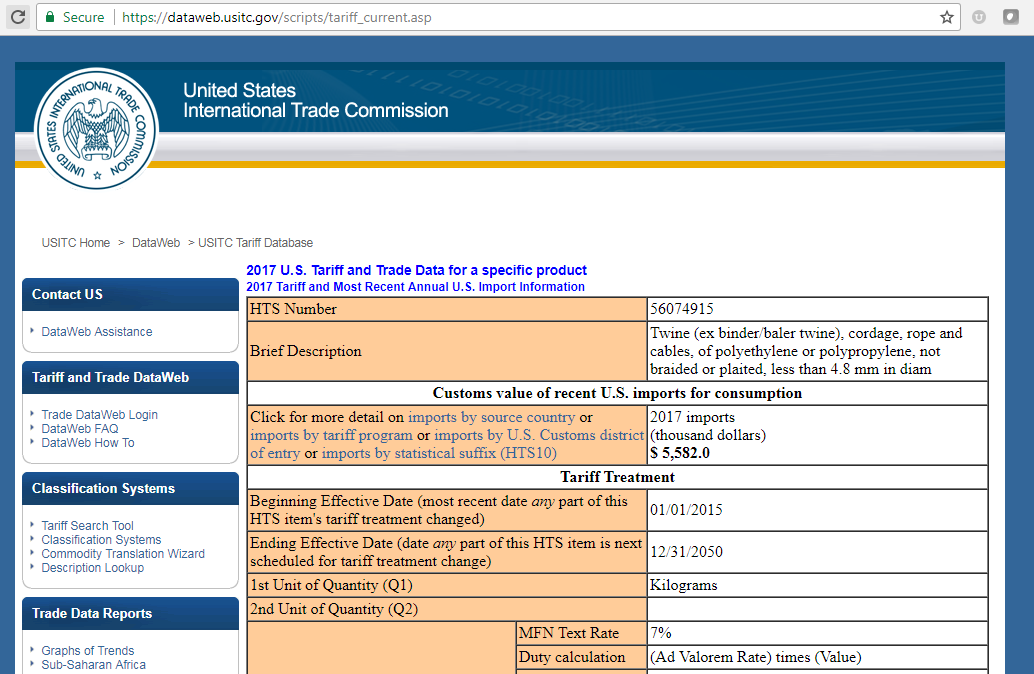Click the 1st Unit of Quantity (Q1) label
This screenshot has height=674, width=1034.
coord(331,585)
